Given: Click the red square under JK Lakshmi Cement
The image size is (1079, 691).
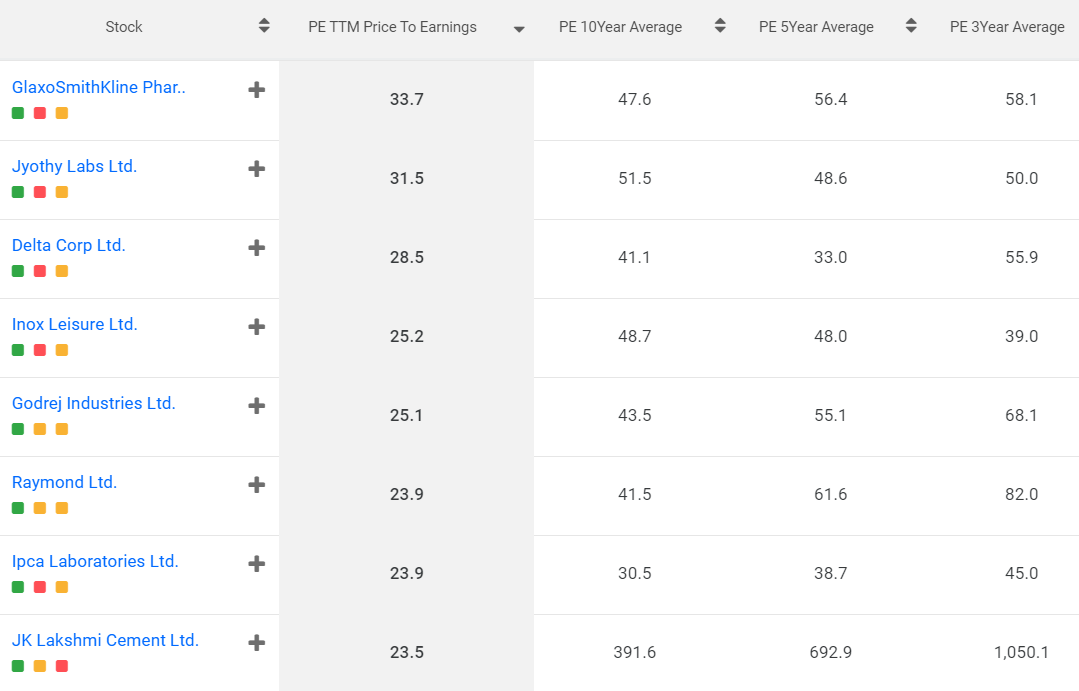Looking at the screenshot, I should [x=62, y=666].
